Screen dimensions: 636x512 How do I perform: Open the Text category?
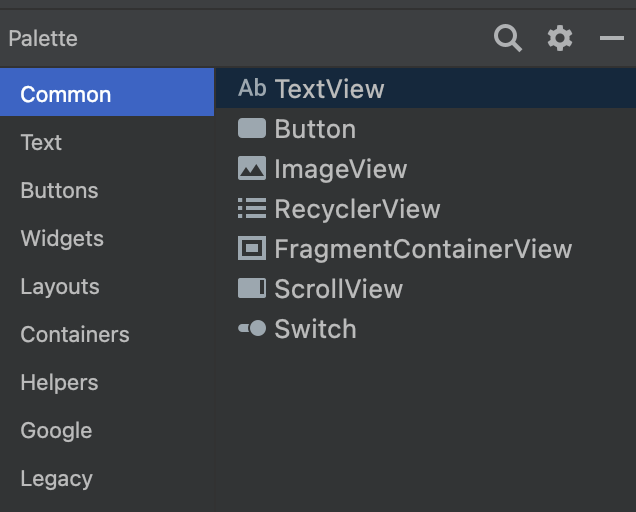pos(107,142)
